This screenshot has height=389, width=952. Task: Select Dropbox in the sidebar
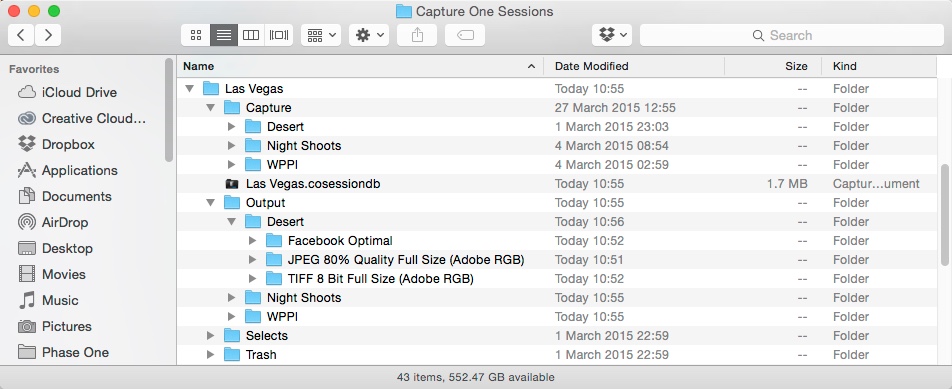click(56, 144)
